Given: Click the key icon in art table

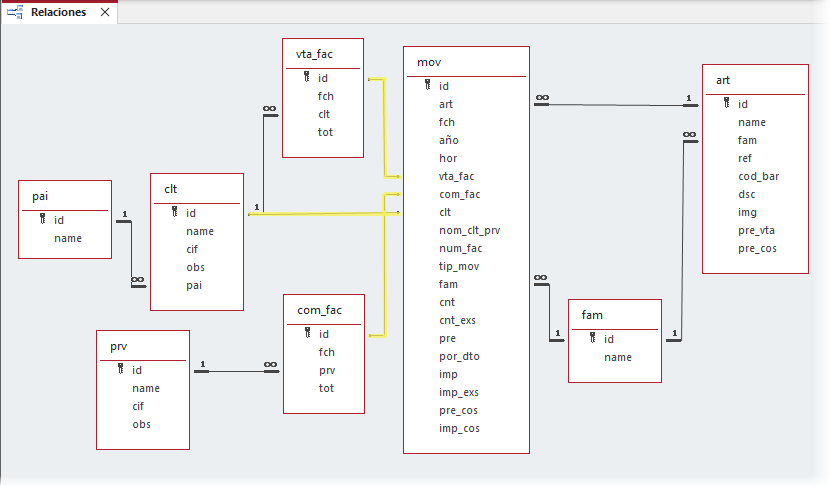Looking at the screenshot, I should click(x=727, y=104).
